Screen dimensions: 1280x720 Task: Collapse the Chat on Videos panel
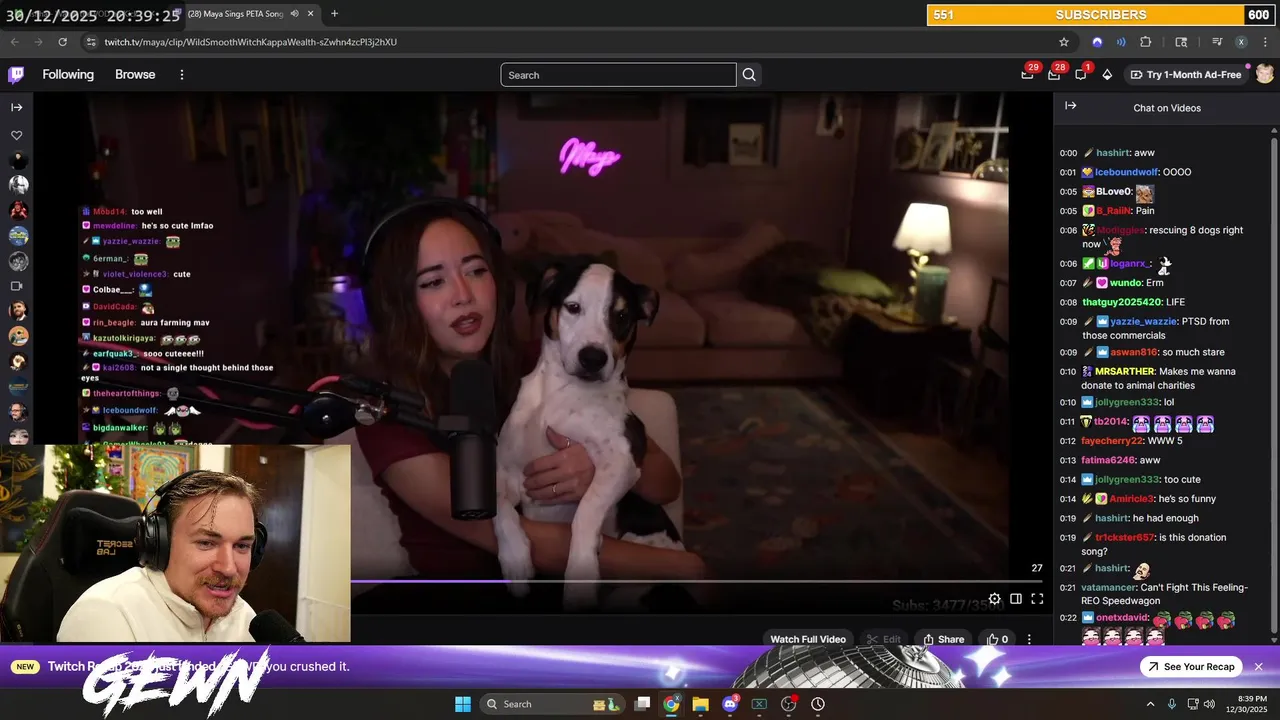click(x=1070, y=106)
